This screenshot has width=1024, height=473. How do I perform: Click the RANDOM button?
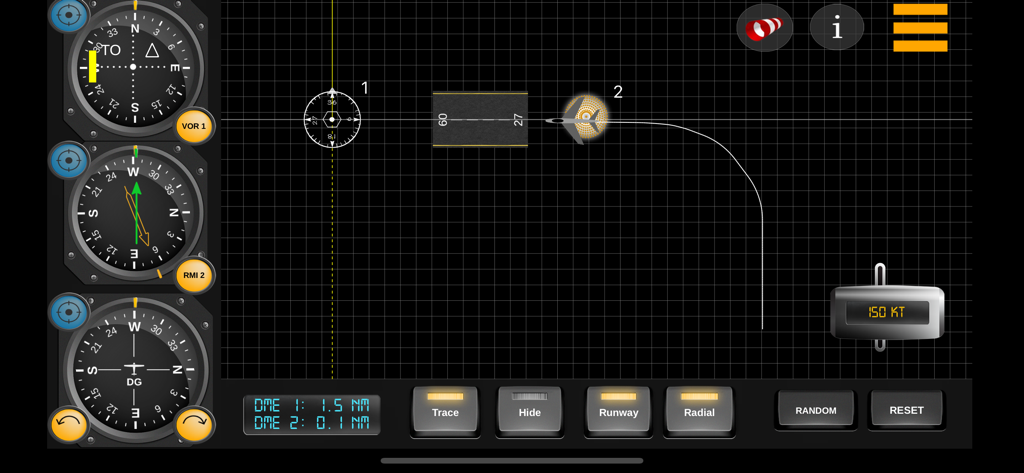tap(816, 410)
